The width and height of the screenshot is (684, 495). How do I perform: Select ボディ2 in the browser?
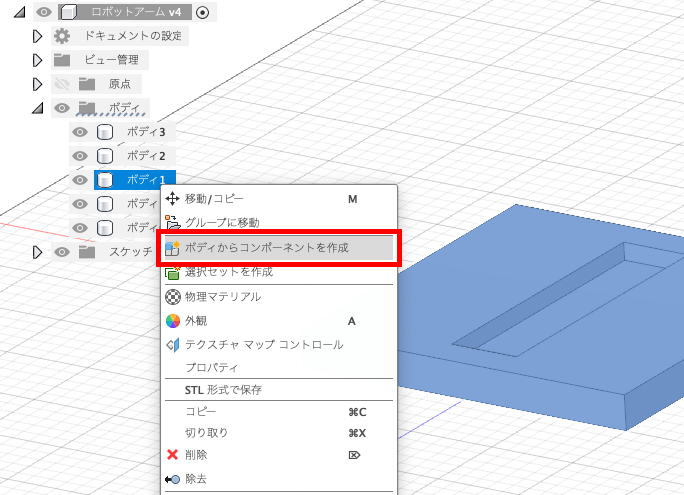click(146, 156)
